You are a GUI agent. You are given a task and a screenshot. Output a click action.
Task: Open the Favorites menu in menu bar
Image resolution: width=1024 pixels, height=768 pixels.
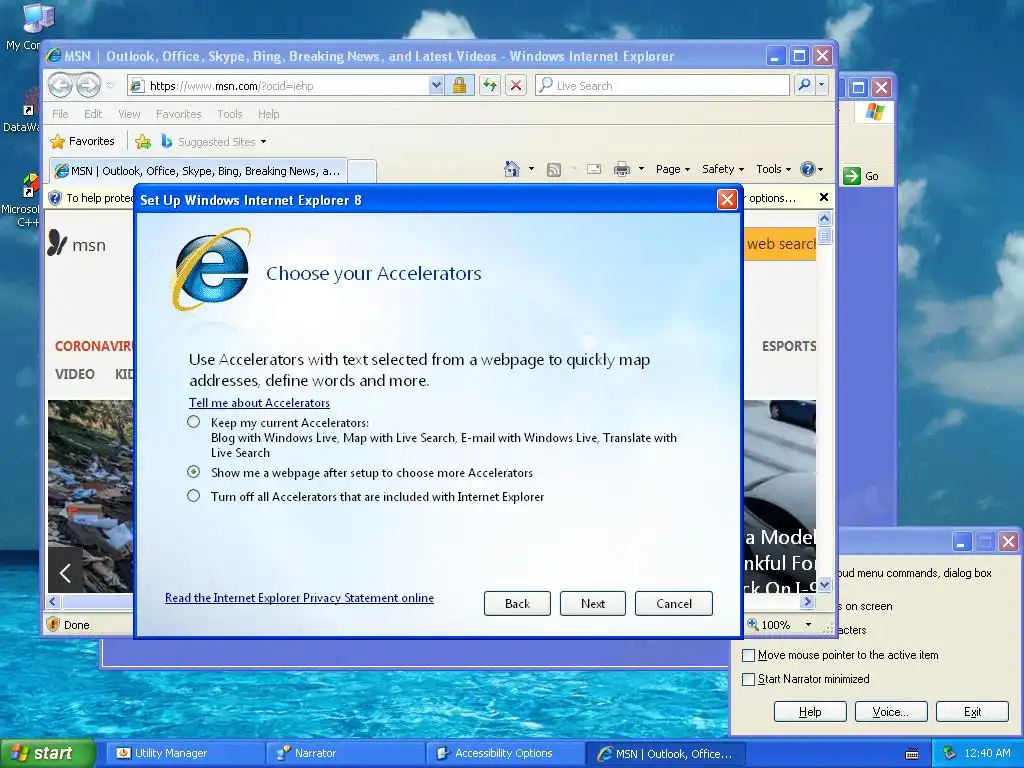point(178,114)
